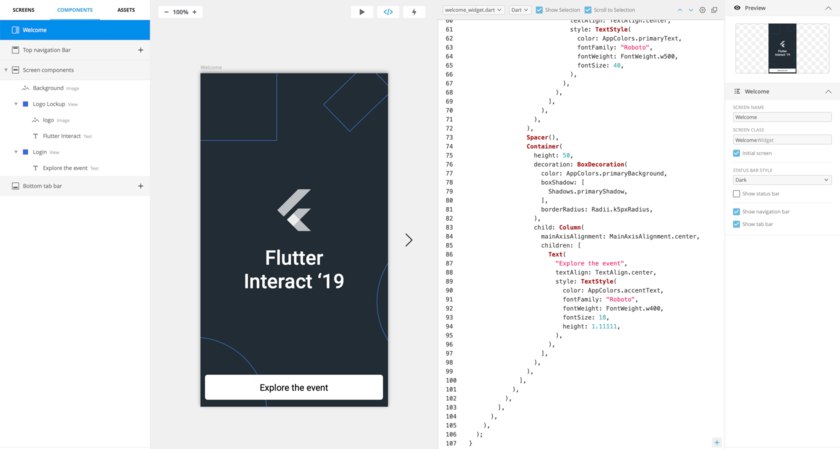Click the Welcome label above the canvas
Viewport: 840px width, 449px height.
211,68
